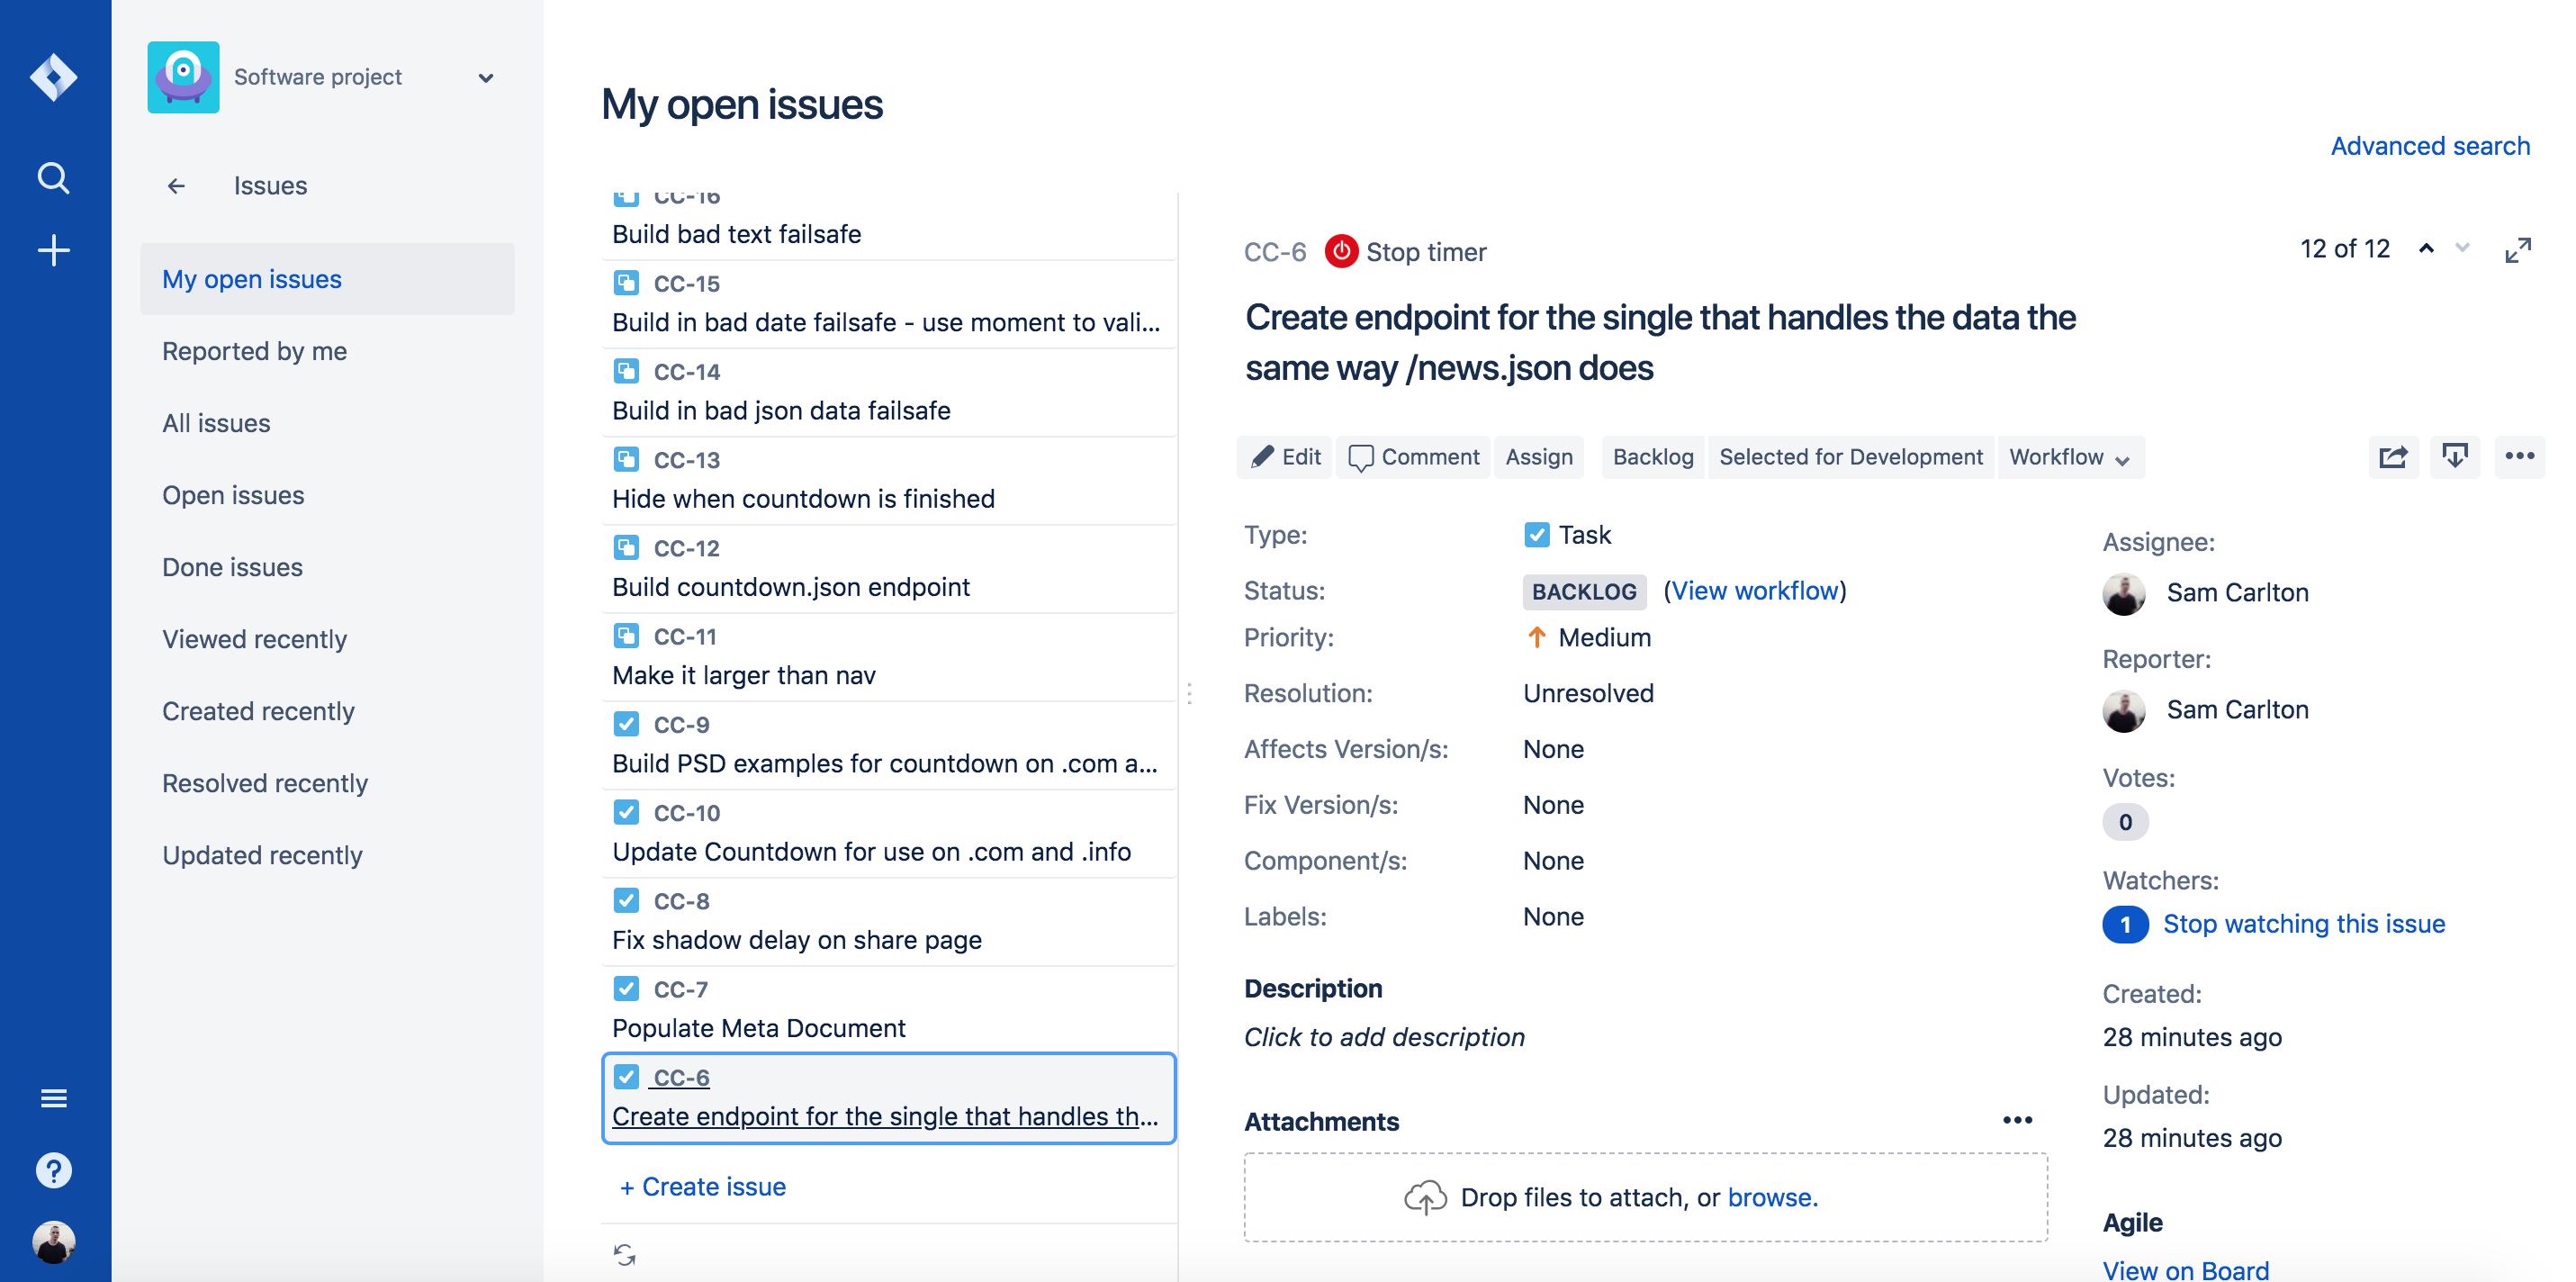Click the plus create icon in sidebar
This screenshot has width=2576, height=1282.
click(x=54, y=250)
